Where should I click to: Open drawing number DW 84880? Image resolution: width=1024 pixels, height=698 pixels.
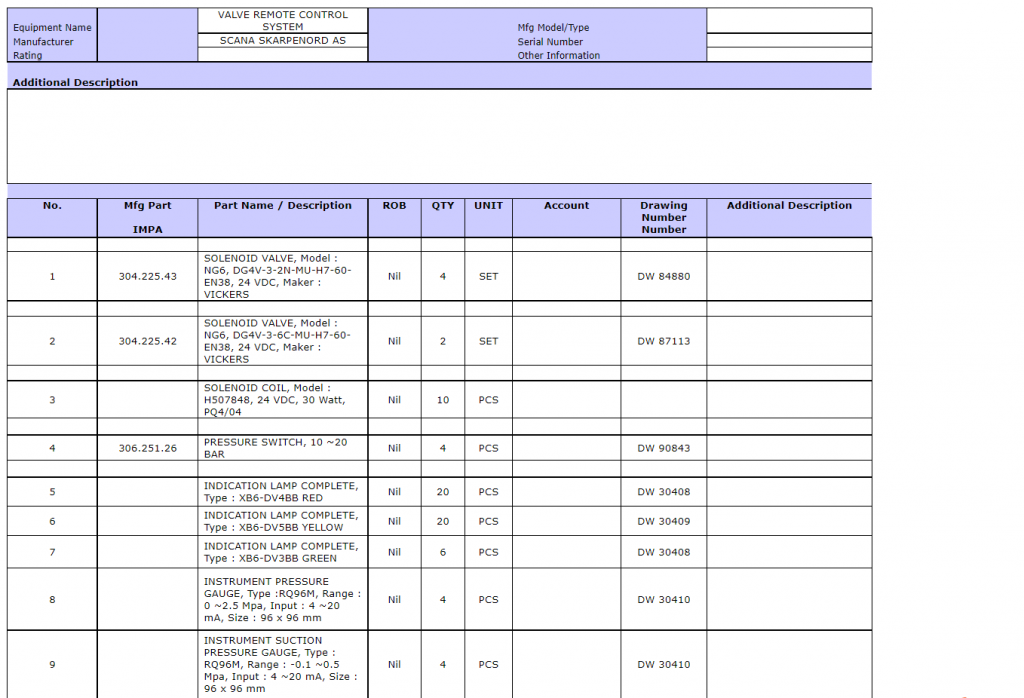[x=664, y=276]
